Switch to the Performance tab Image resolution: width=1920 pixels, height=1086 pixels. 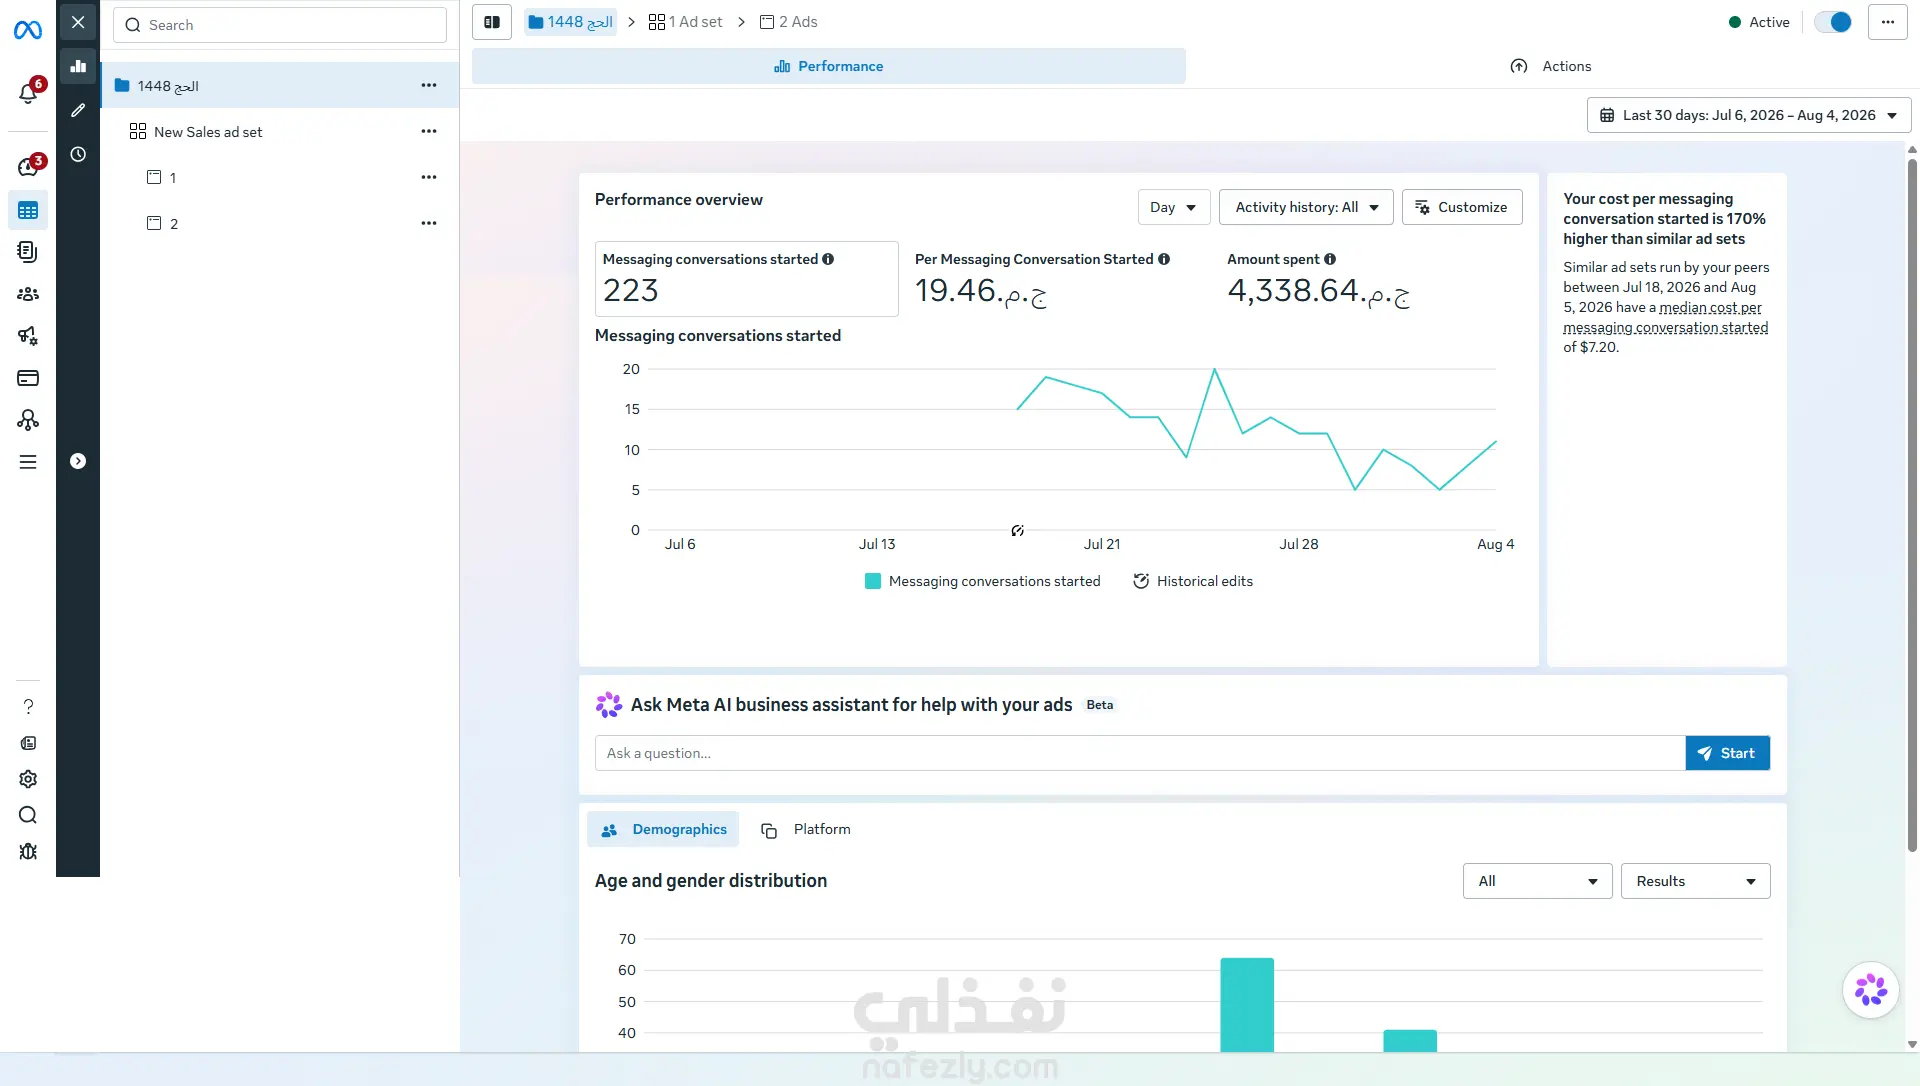click(829, 66)
